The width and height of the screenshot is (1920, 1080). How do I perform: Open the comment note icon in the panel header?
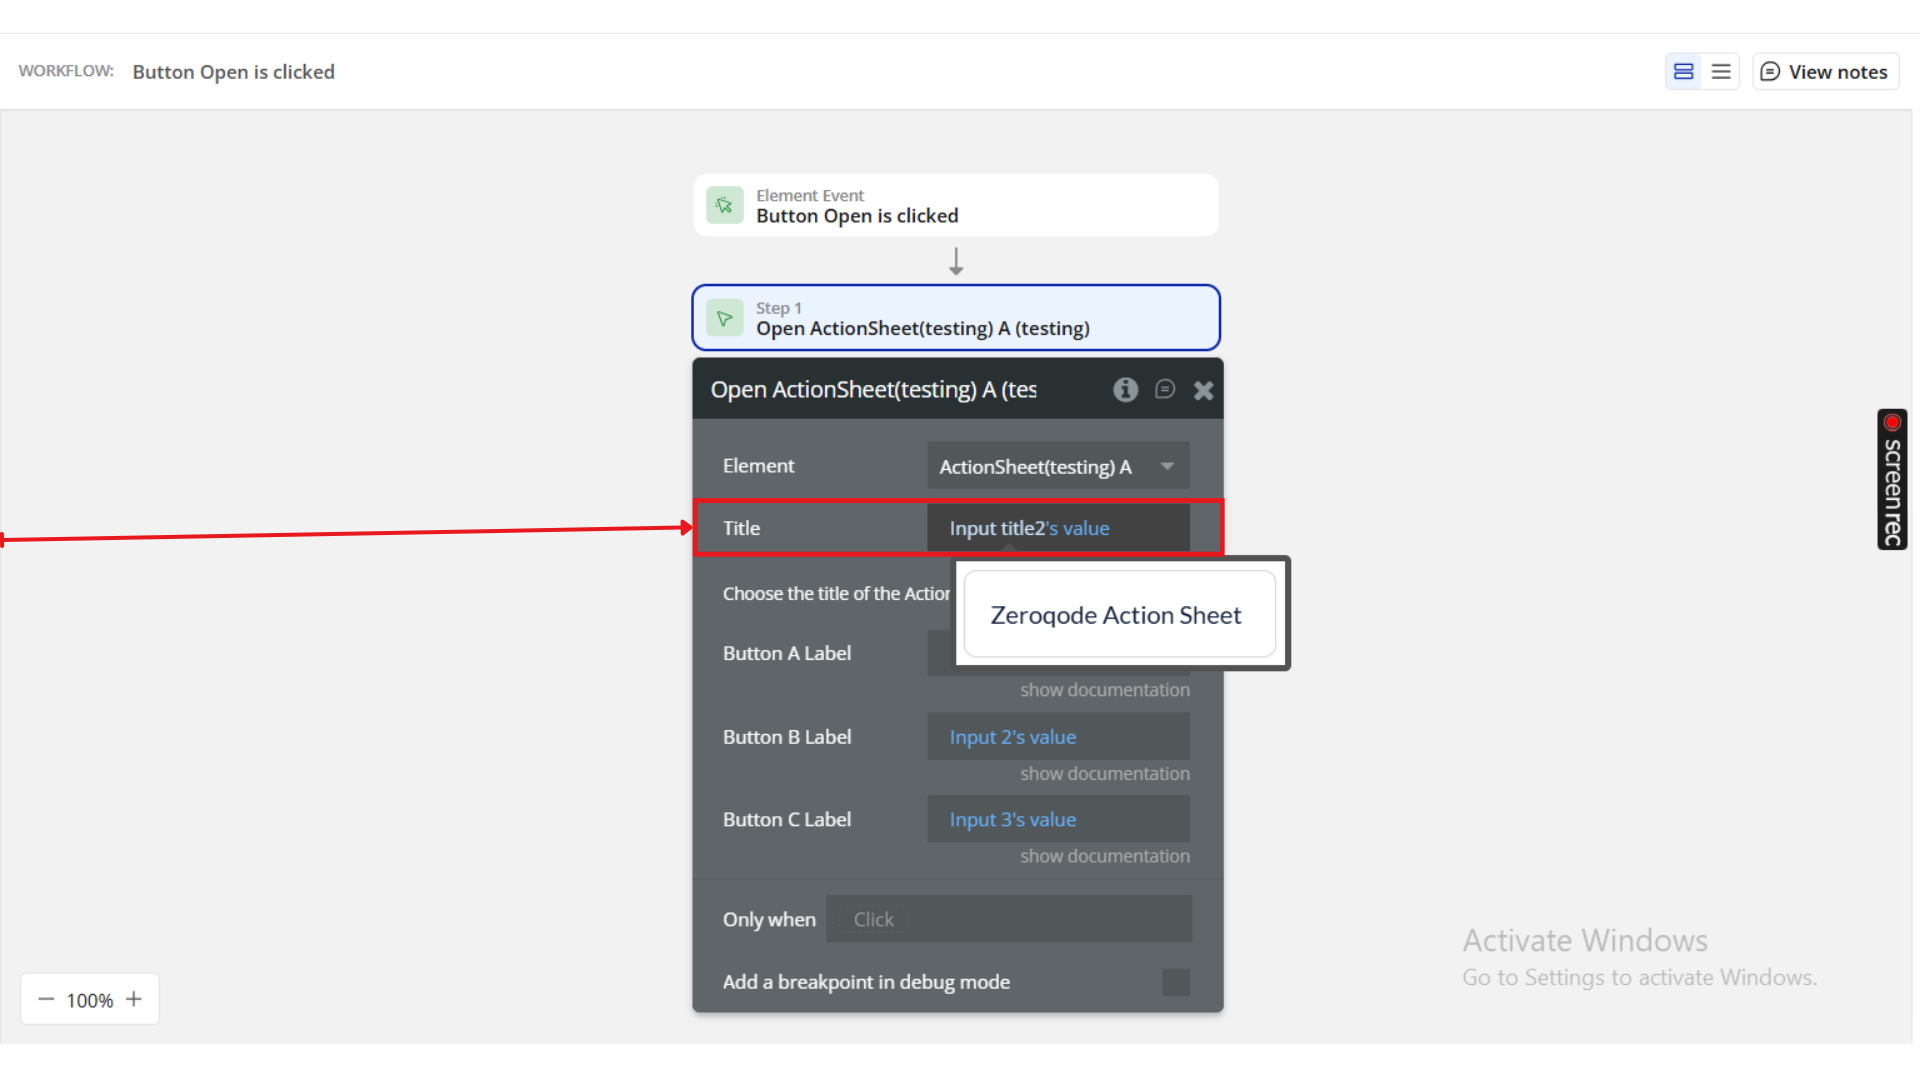click(x=1165, y=389)
